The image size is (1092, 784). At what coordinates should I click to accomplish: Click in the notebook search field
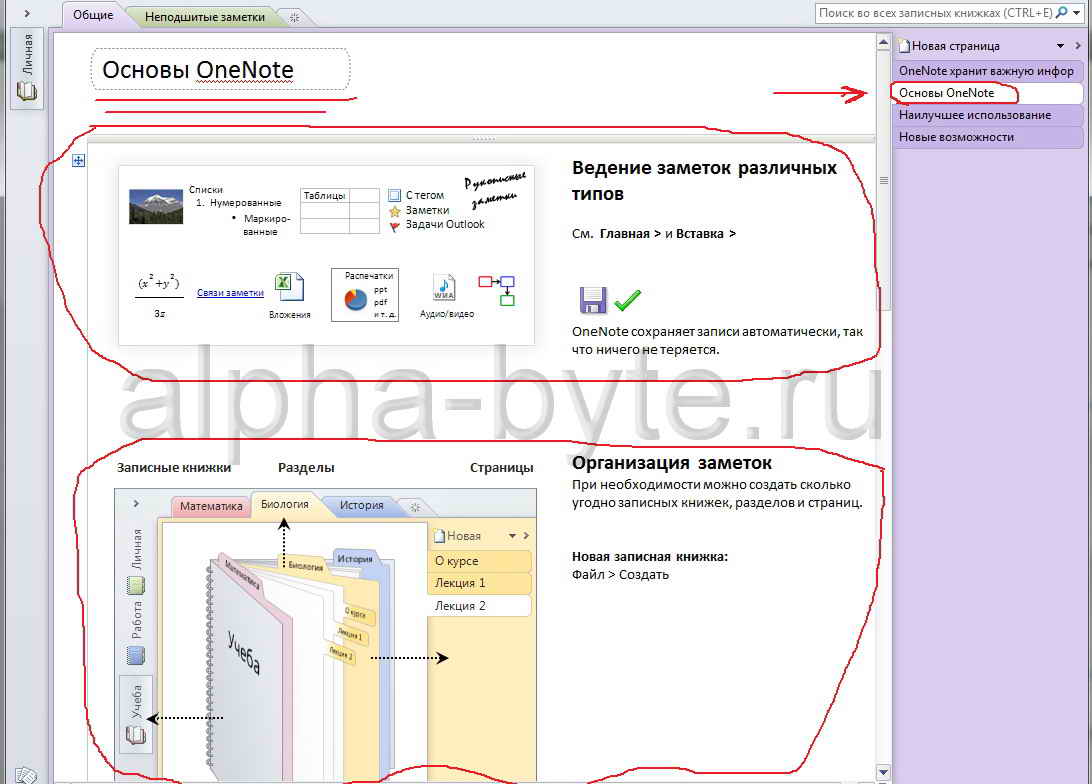point(934,13)
